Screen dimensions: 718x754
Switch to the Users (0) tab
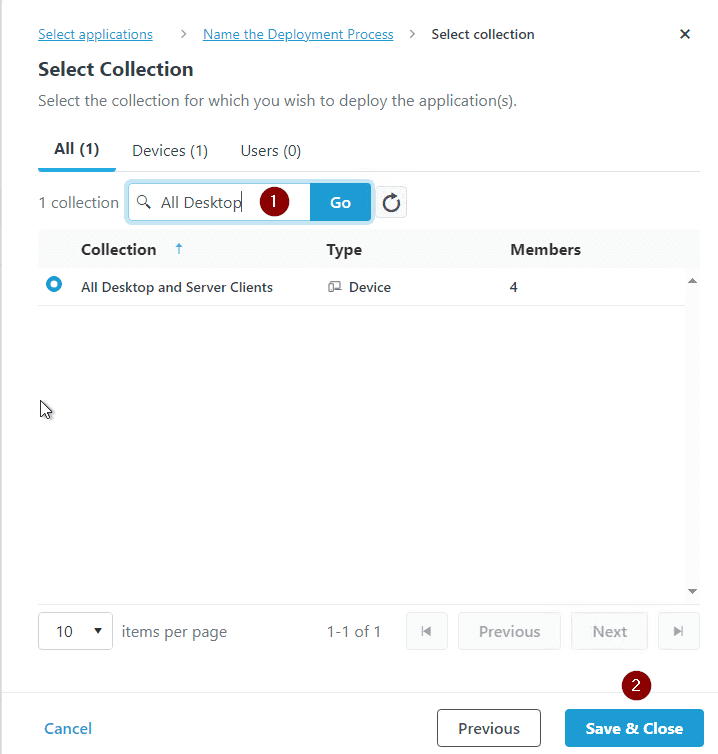271,151
